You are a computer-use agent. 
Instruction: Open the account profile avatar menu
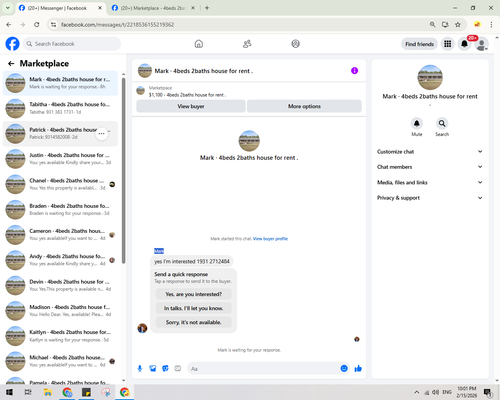coord(481,44)
